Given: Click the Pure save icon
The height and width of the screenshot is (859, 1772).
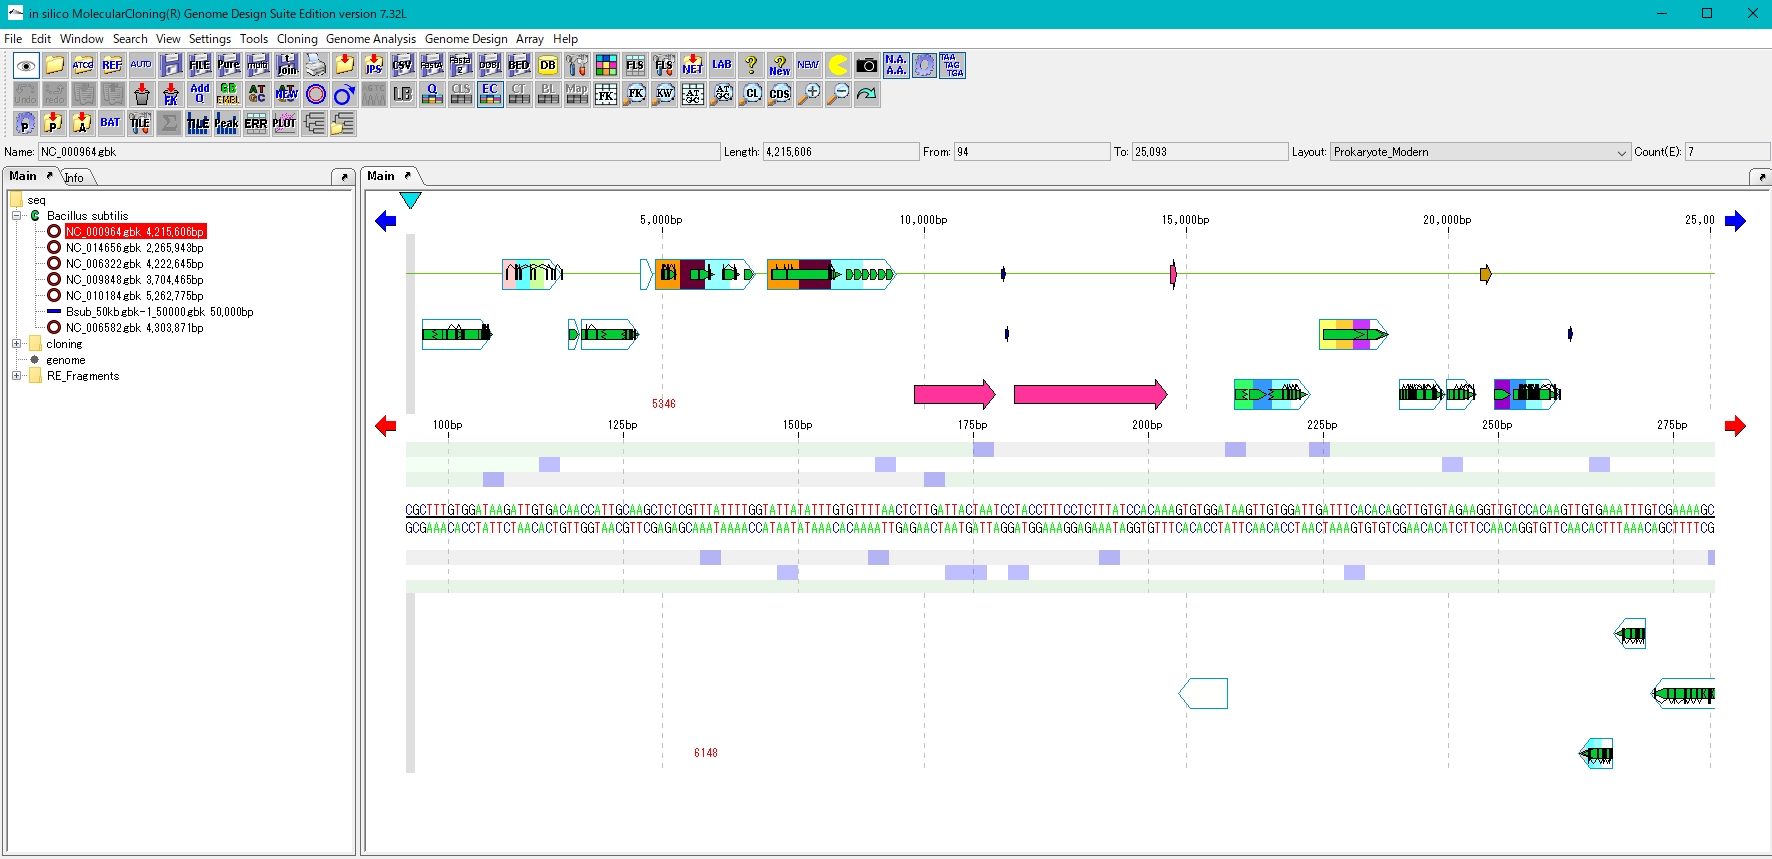Looking at the screenshot, I should click(228, 66).
